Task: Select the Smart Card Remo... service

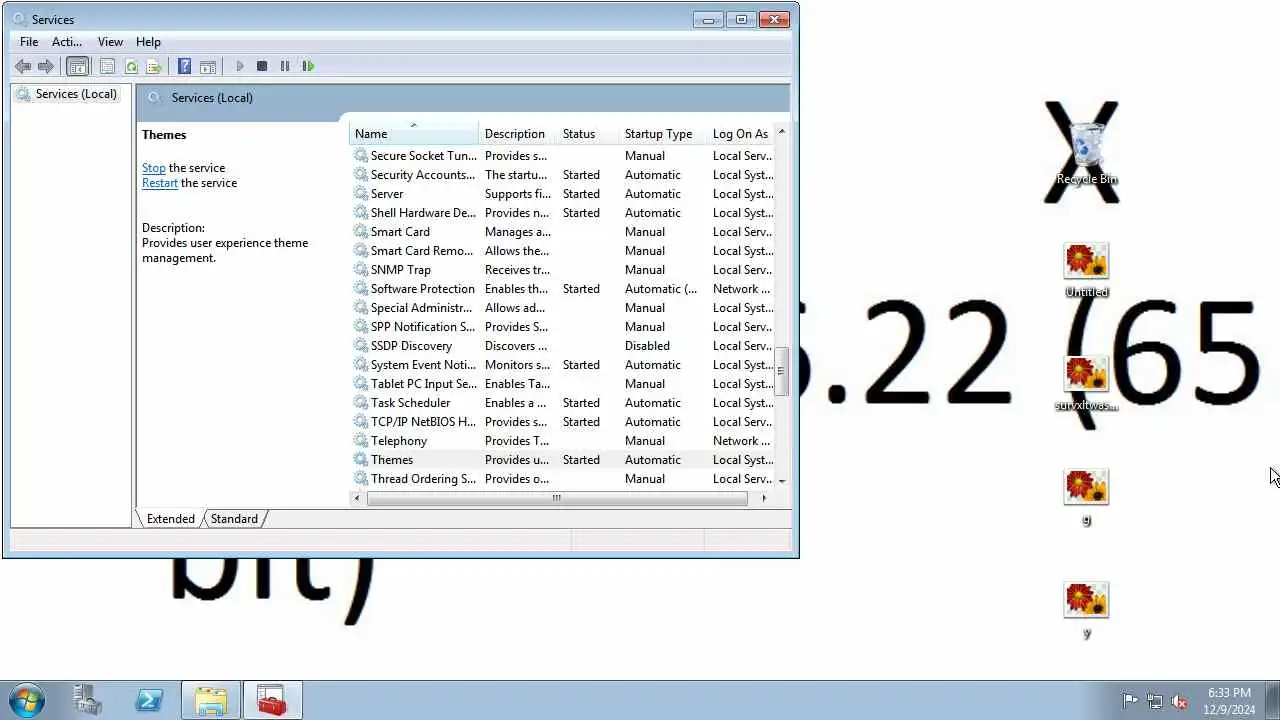Action: 563,251
